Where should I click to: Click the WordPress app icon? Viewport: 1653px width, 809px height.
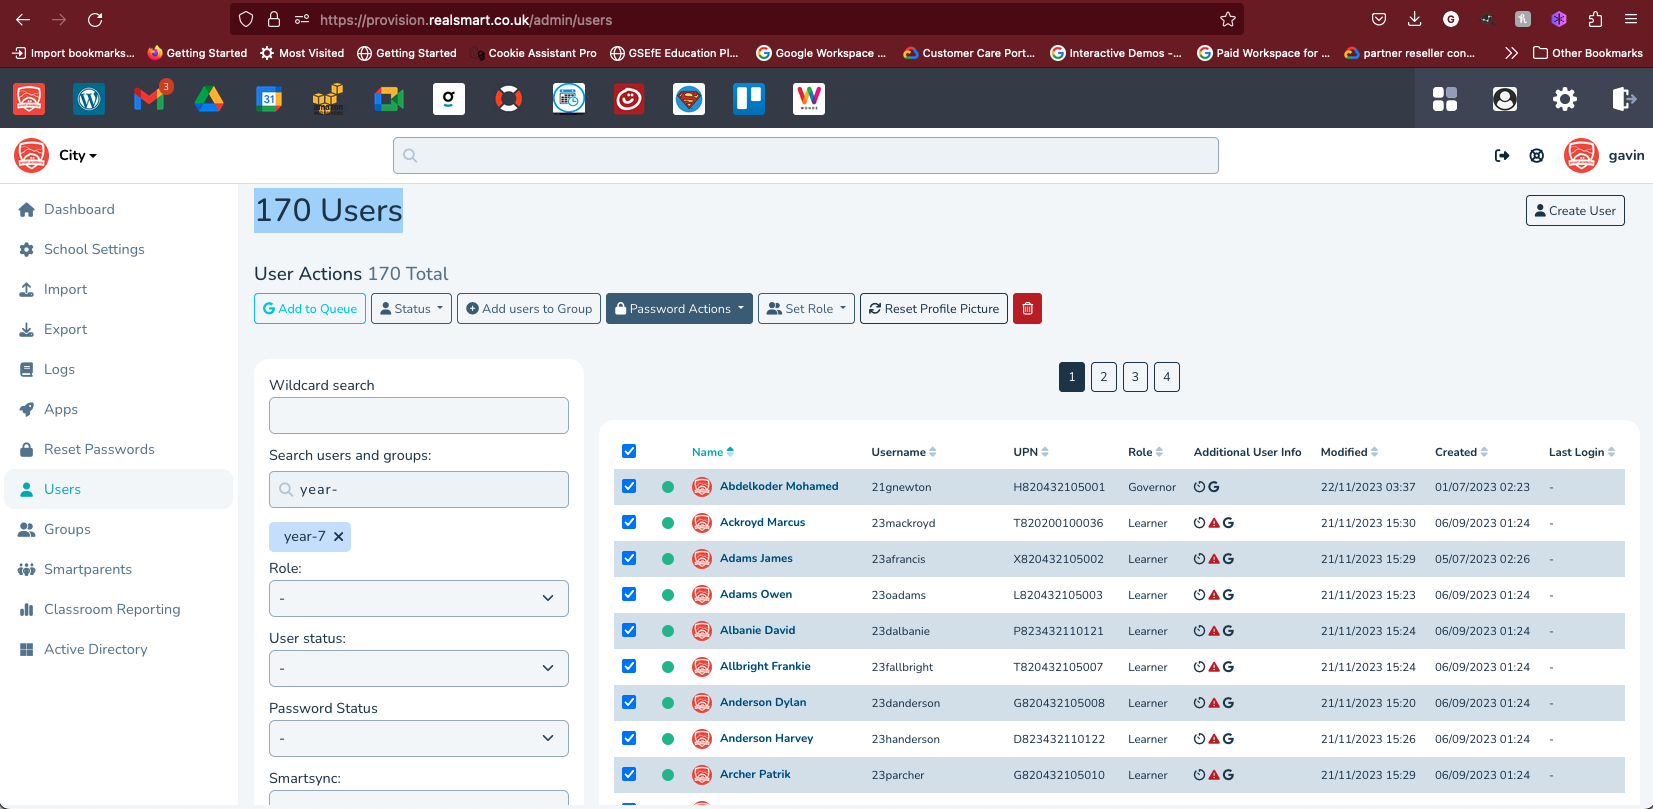tap(89, 98)
